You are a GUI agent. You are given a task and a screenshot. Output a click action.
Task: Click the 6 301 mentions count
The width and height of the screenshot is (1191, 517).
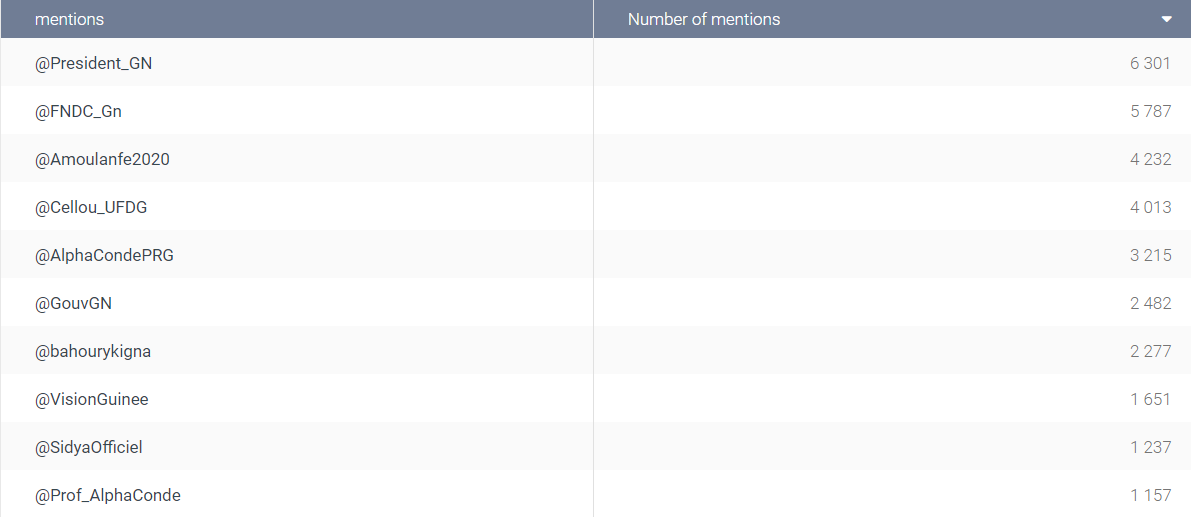point(1150,64)
